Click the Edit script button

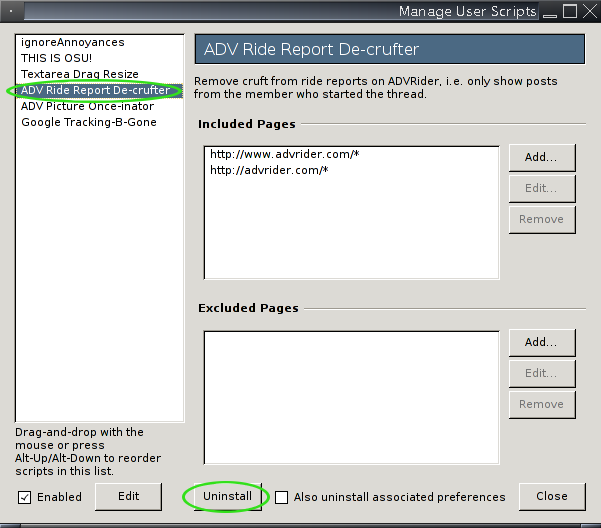[128, 497]
